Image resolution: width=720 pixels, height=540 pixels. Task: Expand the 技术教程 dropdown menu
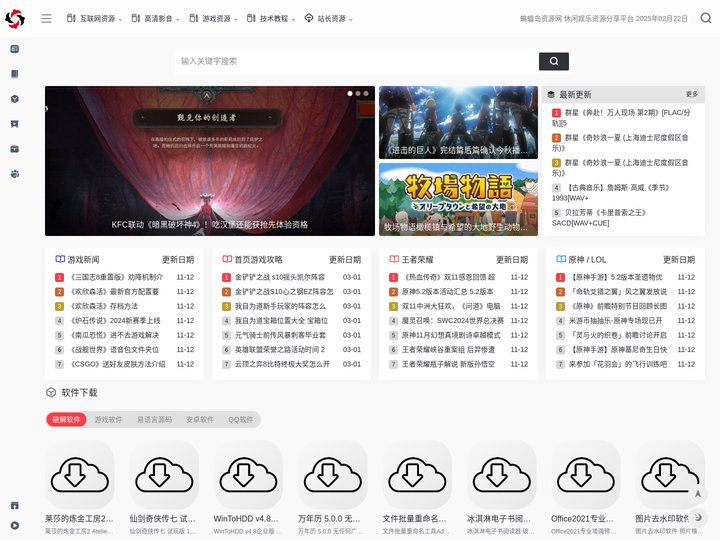271,18
